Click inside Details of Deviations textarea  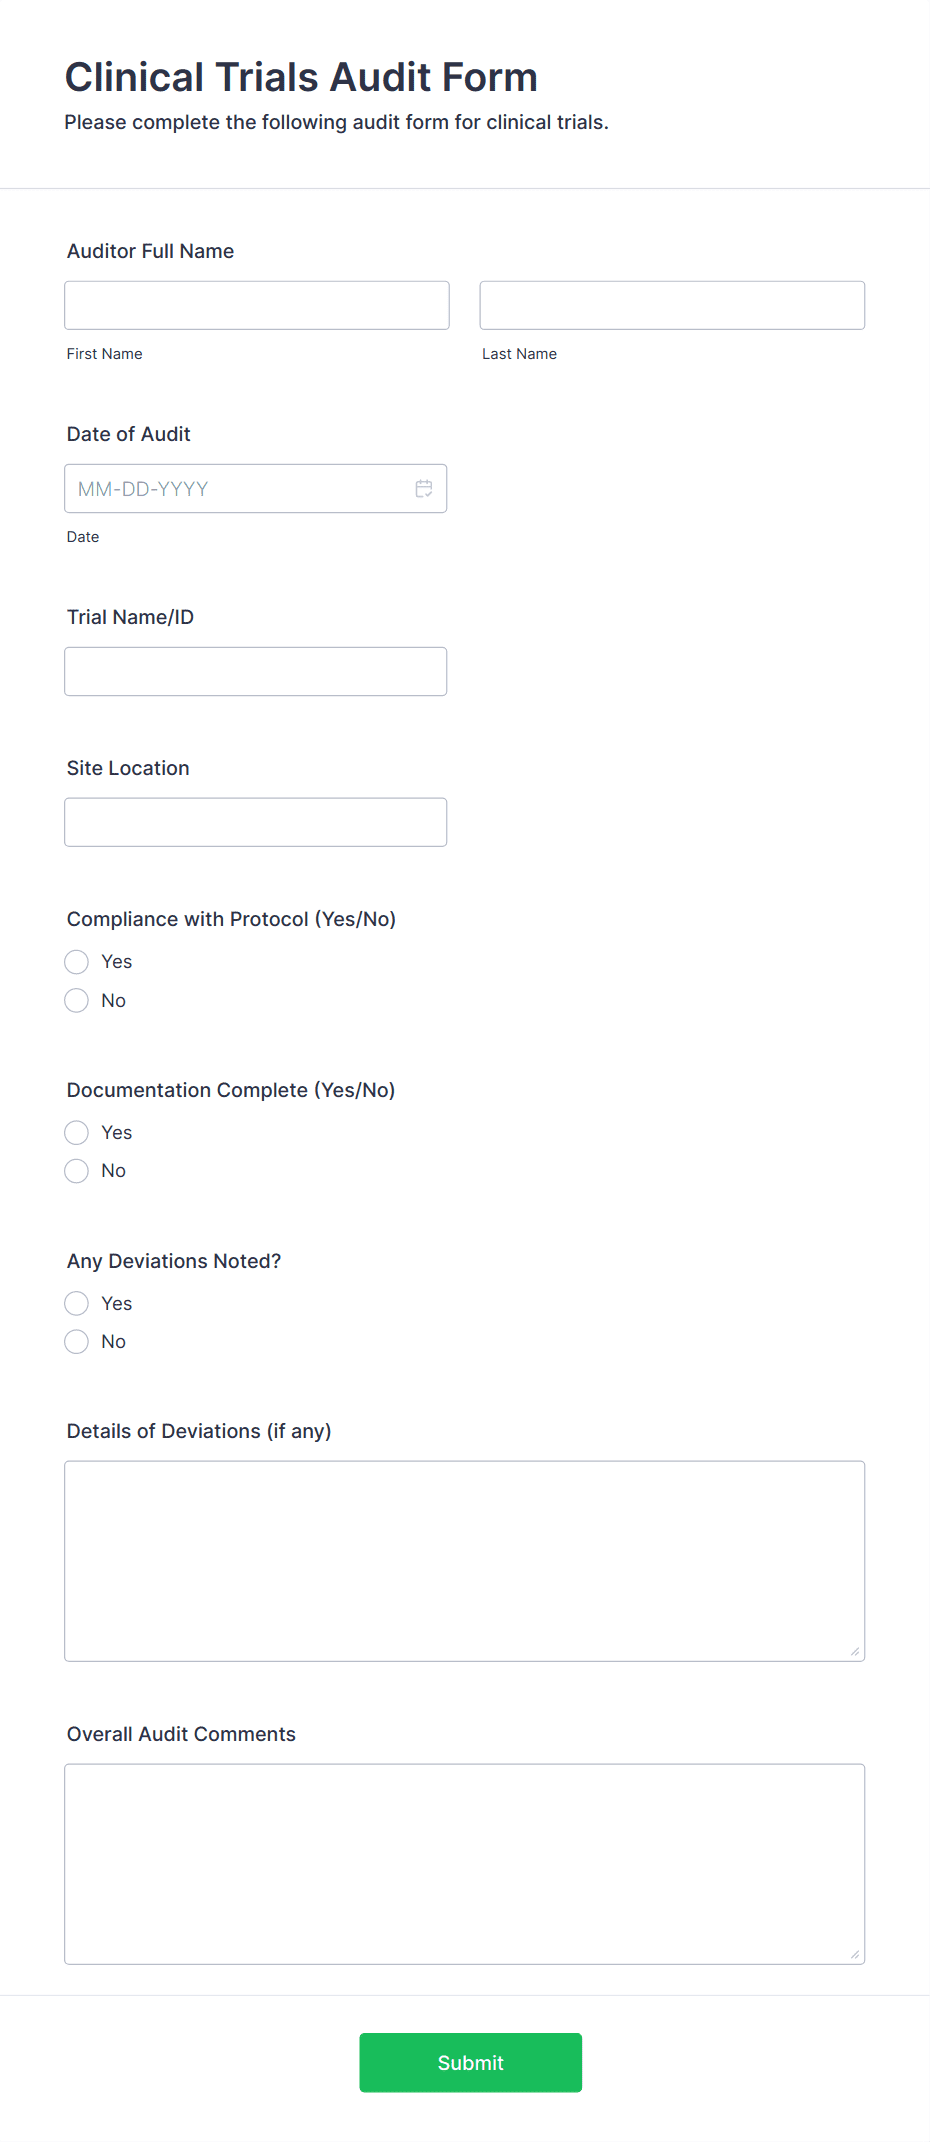pos(464,1555)
